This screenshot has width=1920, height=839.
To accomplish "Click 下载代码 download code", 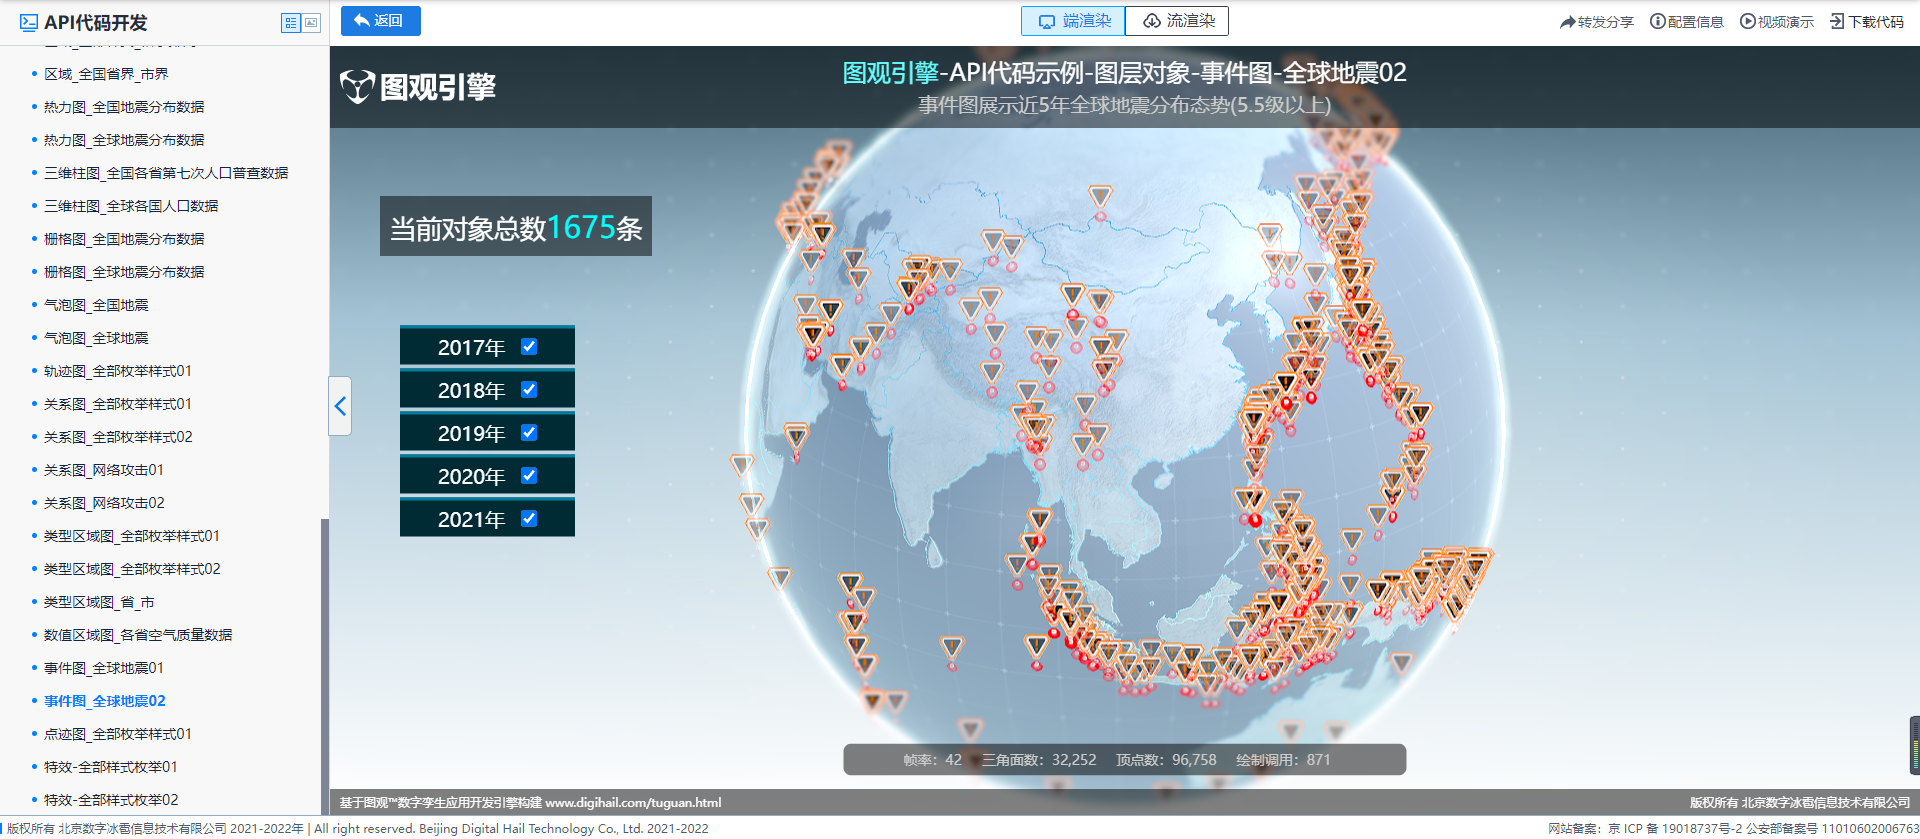I will pos(1866,22).
